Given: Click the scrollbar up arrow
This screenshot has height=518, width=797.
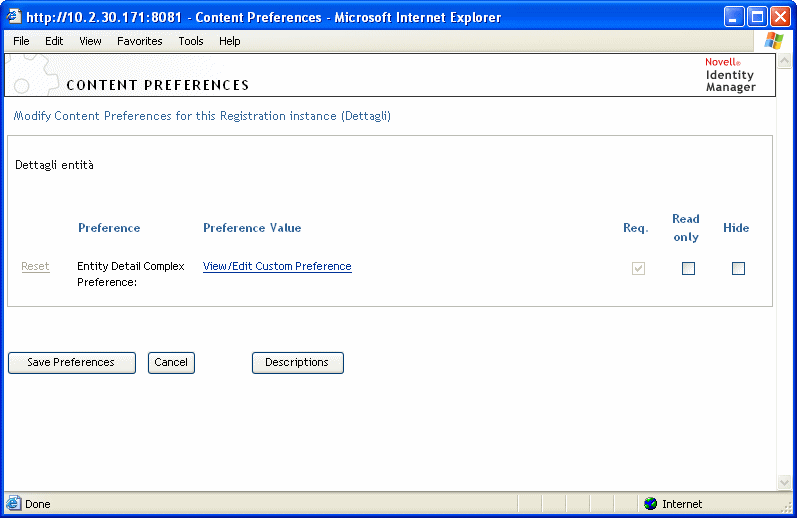Looking at the screenshot, I should (784, 61).
